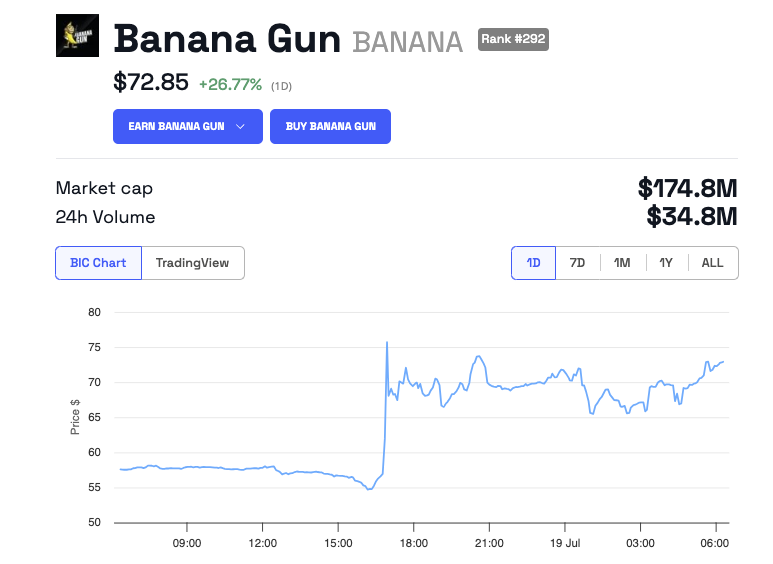Click the BANANA ticker symbol
Viewport: 773px width, 564px height.
coord(408,42)
